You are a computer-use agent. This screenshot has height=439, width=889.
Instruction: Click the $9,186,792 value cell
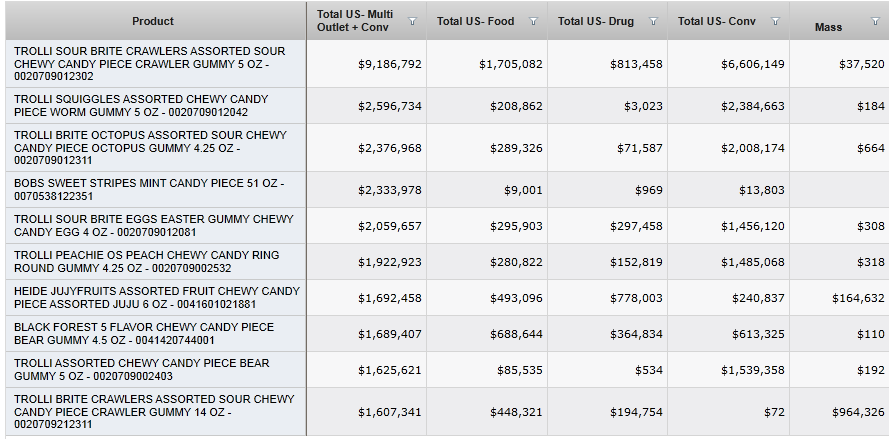tap(390, 64)
